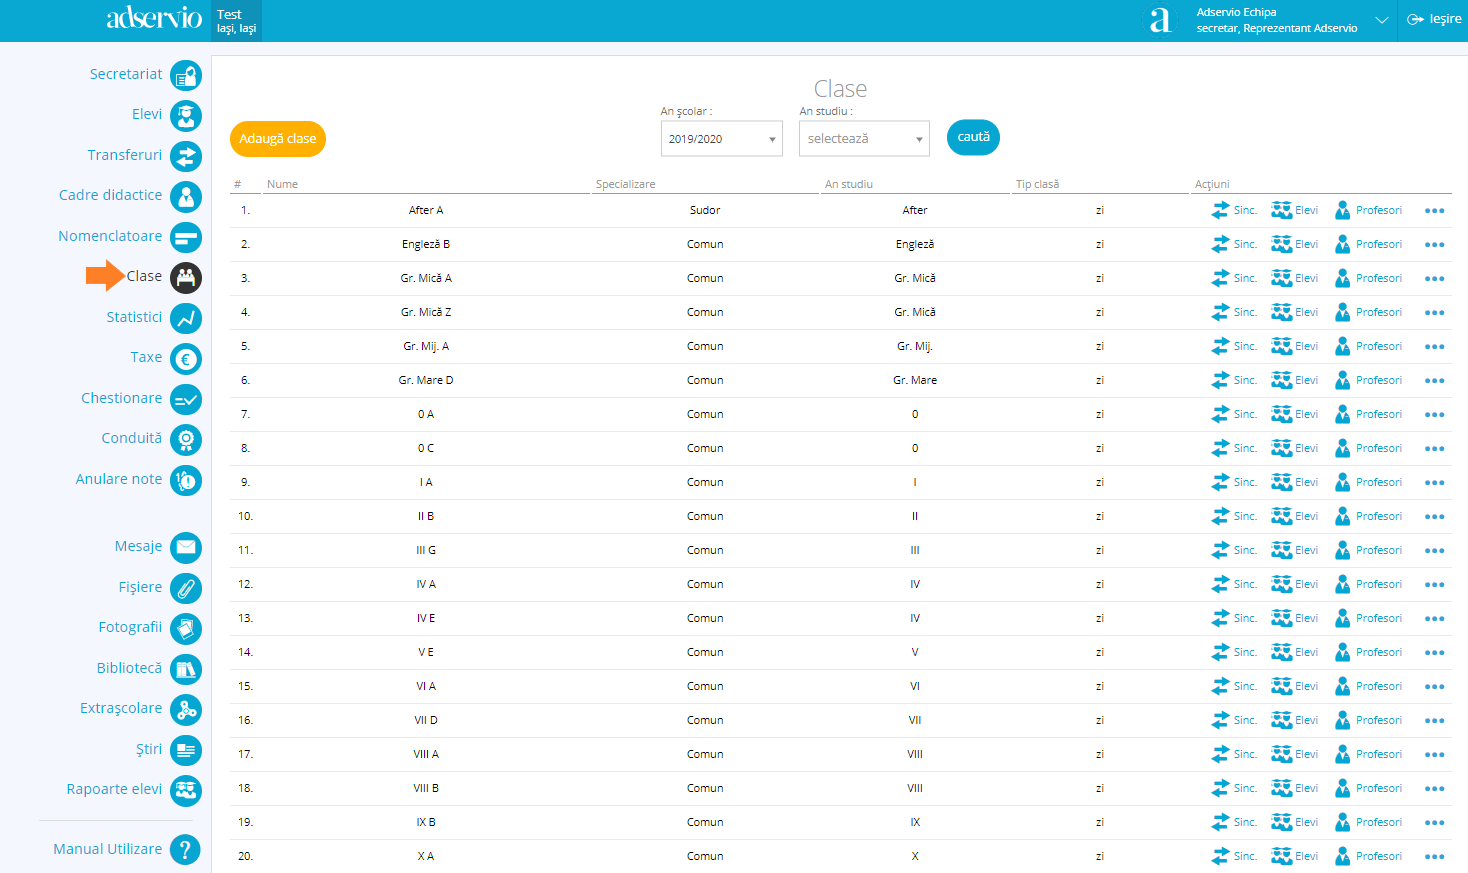This screenshot has width=1468, height=873.
Task: Open more options for Gr. Mică Z row
Action: (1435, 313)
